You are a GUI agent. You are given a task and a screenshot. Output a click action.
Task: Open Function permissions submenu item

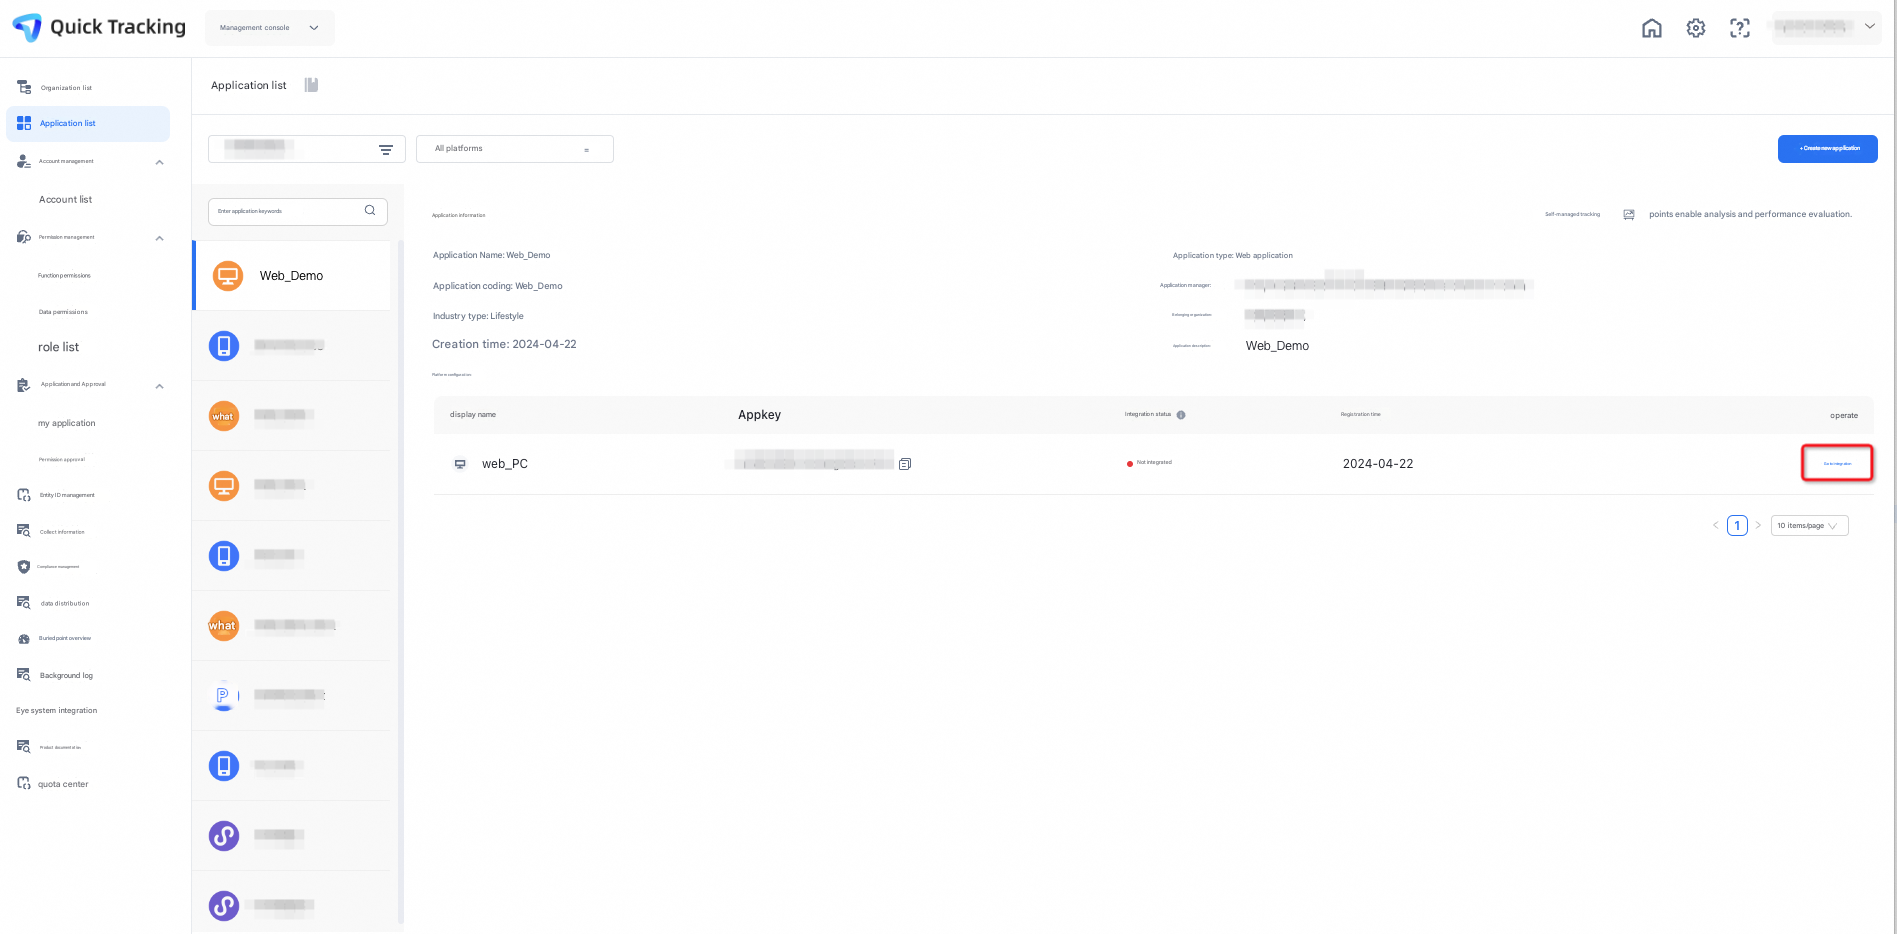click(x=64, y=276)
